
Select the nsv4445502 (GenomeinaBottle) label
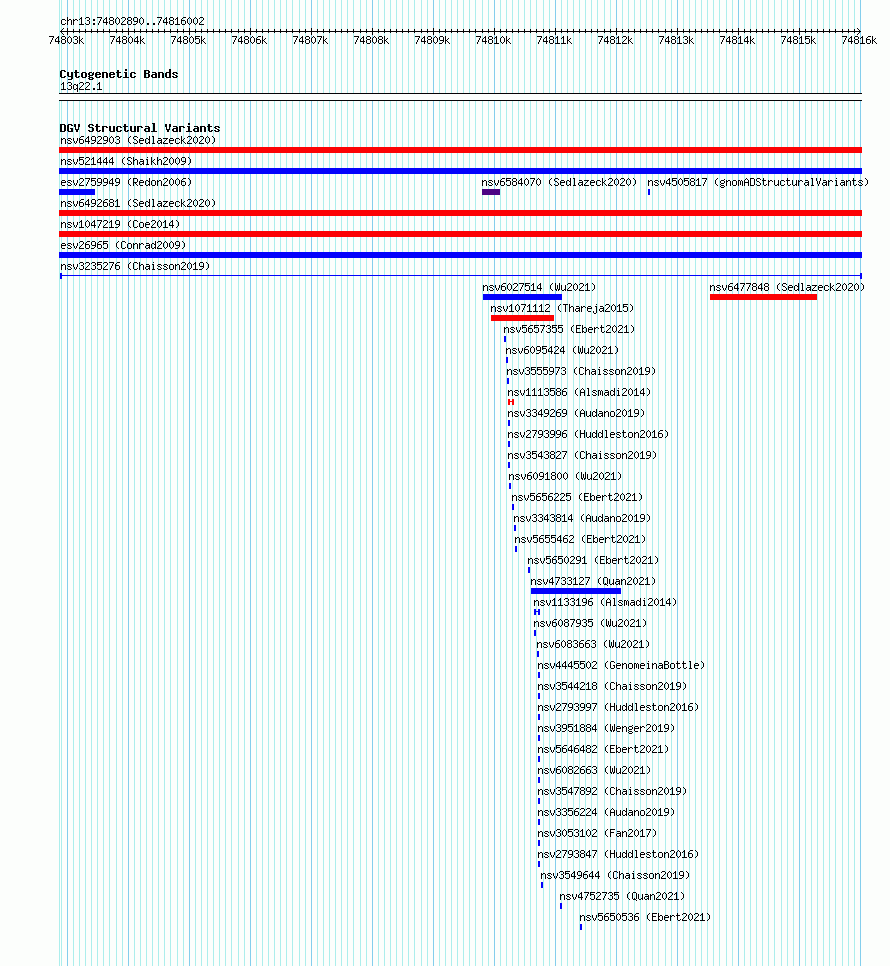[x=621, y=665]
